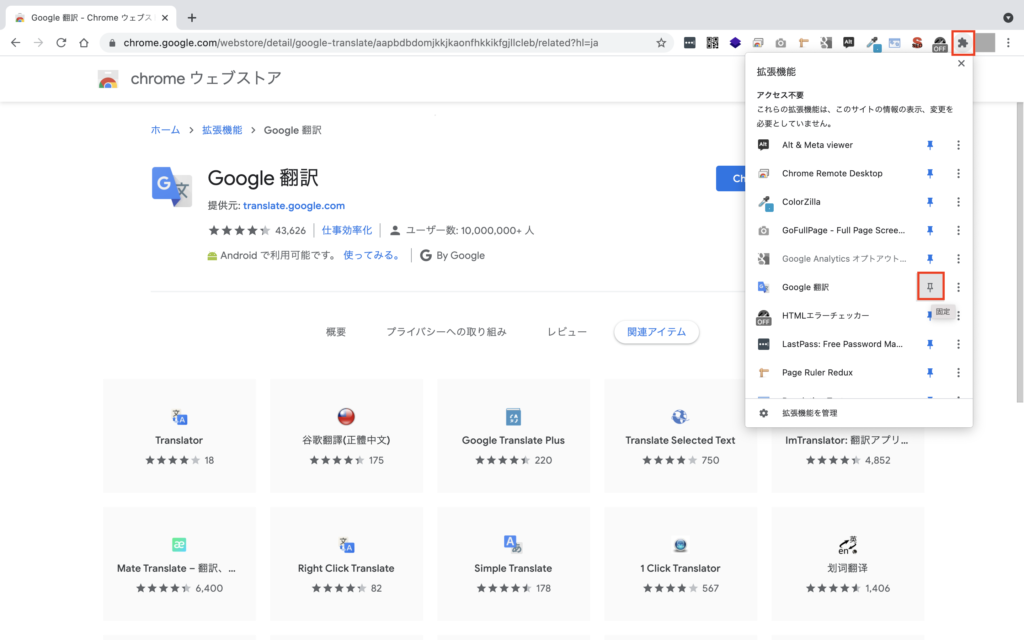Pick the ColorZilla eyedropper icon in the toolbar
1024x640 pixels.
pyautogui.click(x=872, y=44)
